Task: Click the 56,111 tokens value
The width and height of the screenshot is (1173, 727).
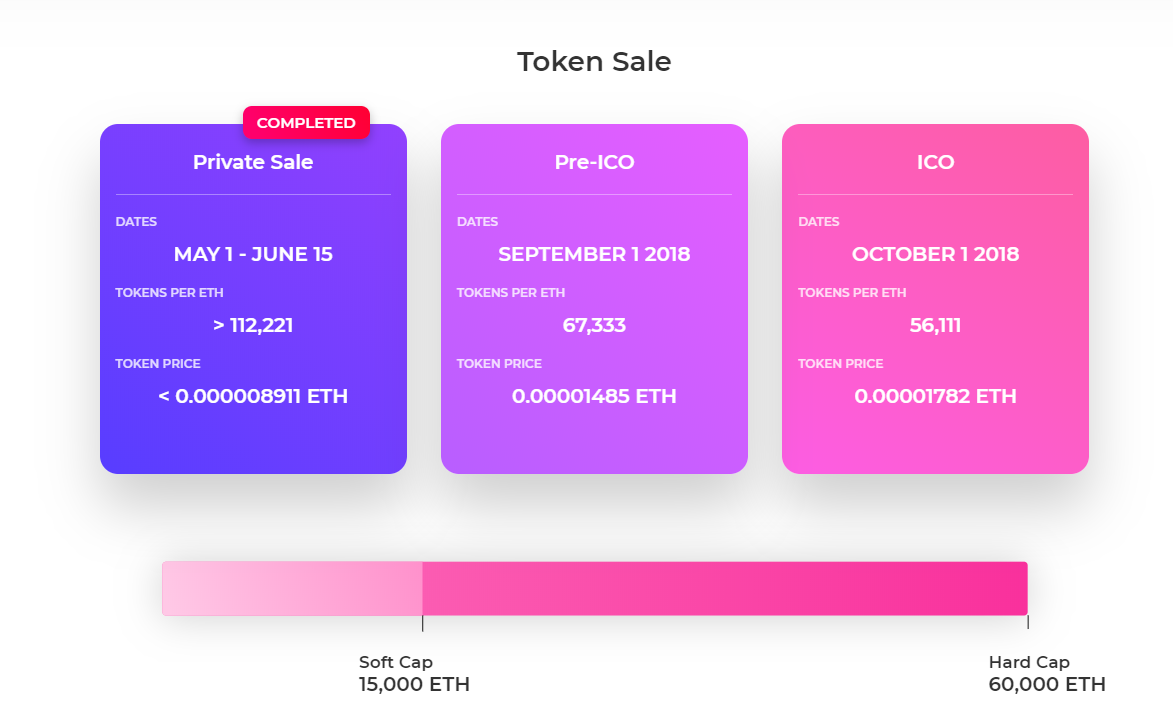Action: (935, 325)
